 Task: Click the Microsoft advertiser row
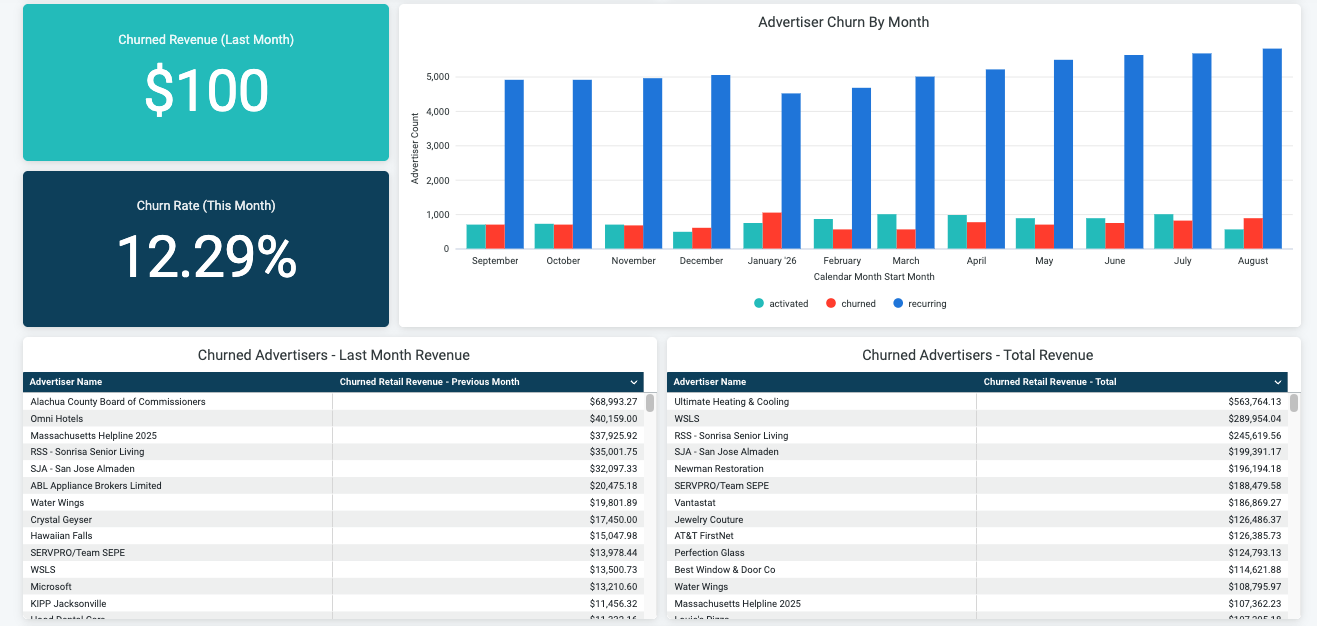coord(334,587)
